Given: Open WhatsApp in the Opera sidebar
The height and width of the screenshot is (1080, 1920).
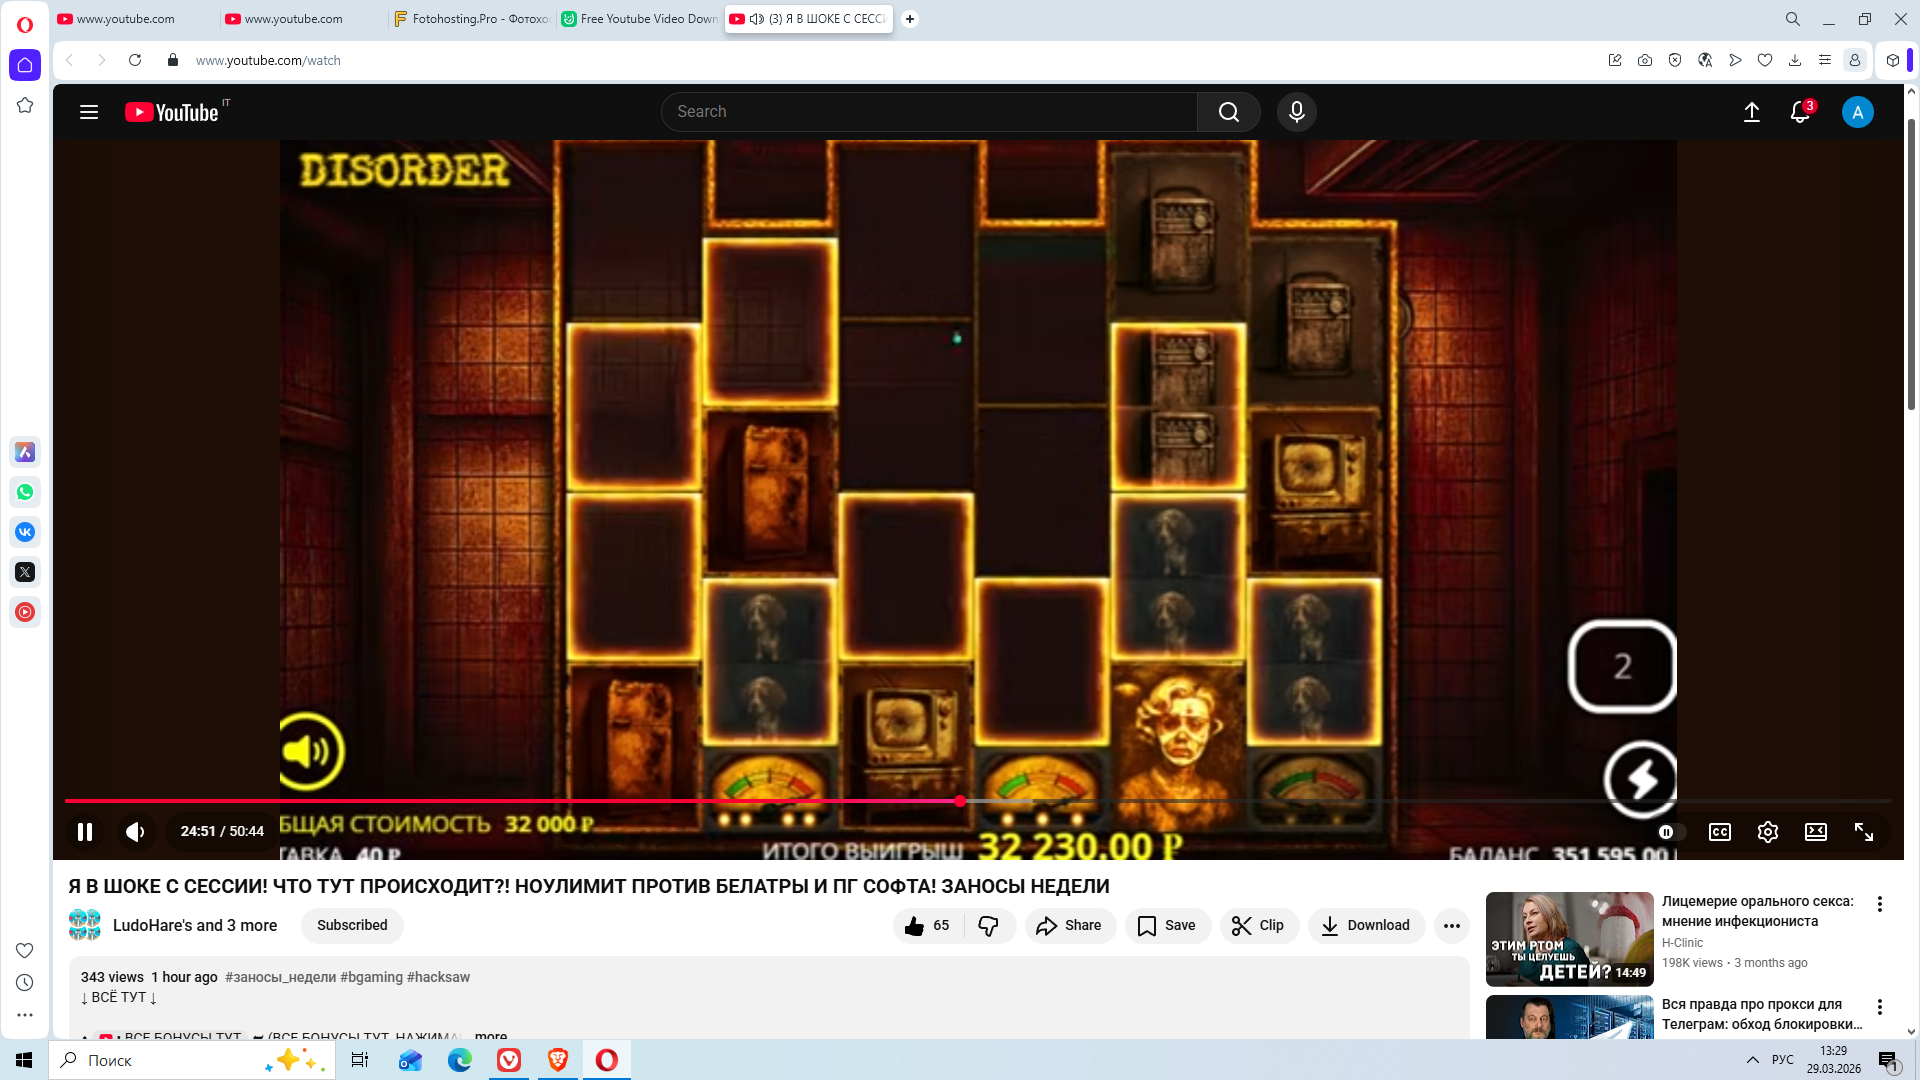Looking at the screenshot, I should point(25,492).
